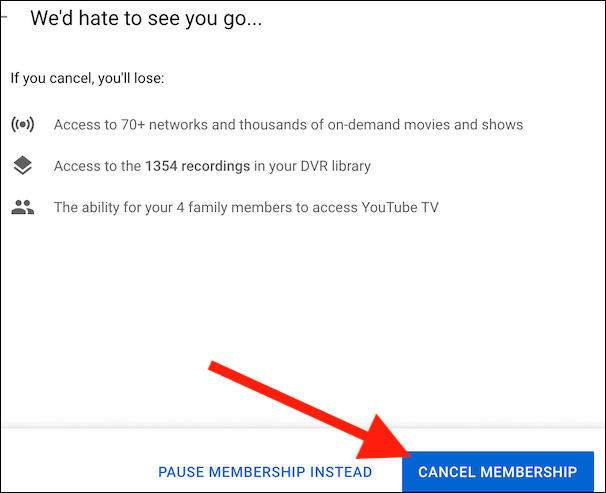606x493 pixels.
Task: Click the divider line above the buttons
Action: [303, 428]
